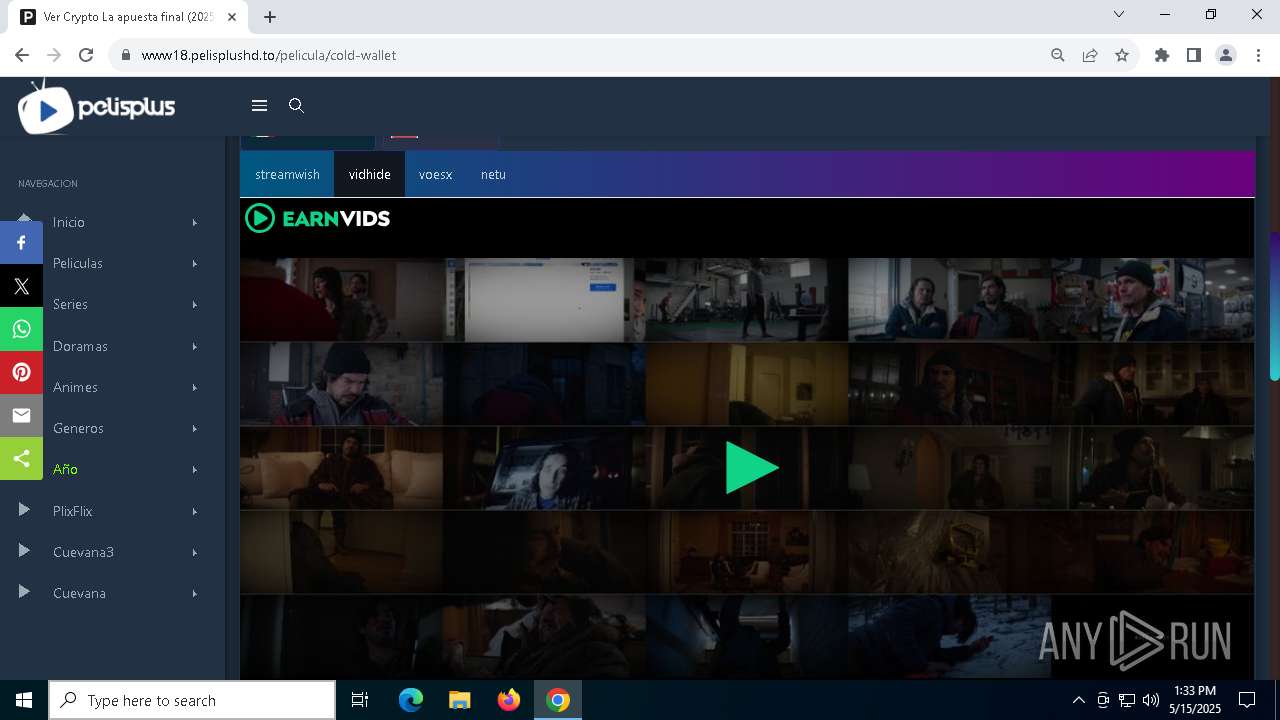Open Generos in navigation
This screenshot has width=1280, height=720.
pos(78,428)
